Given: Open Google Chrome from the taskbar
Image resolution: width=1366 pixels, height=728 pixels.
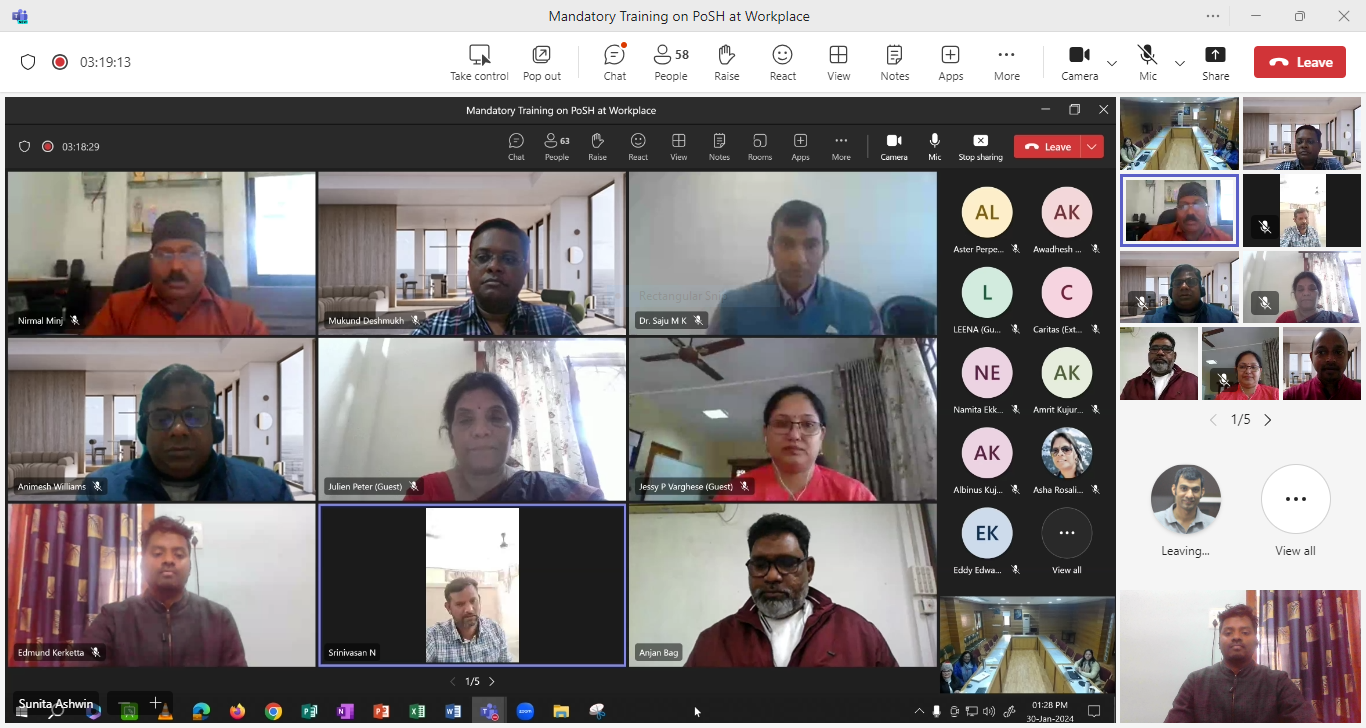Looking at the screenshot, I should tap(273, 711).
